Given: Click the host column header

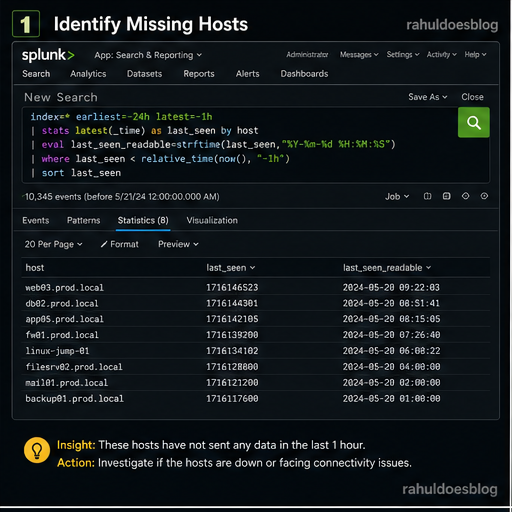Looking at the screenshot, I should pyautogui.click(x=35, y=268).
